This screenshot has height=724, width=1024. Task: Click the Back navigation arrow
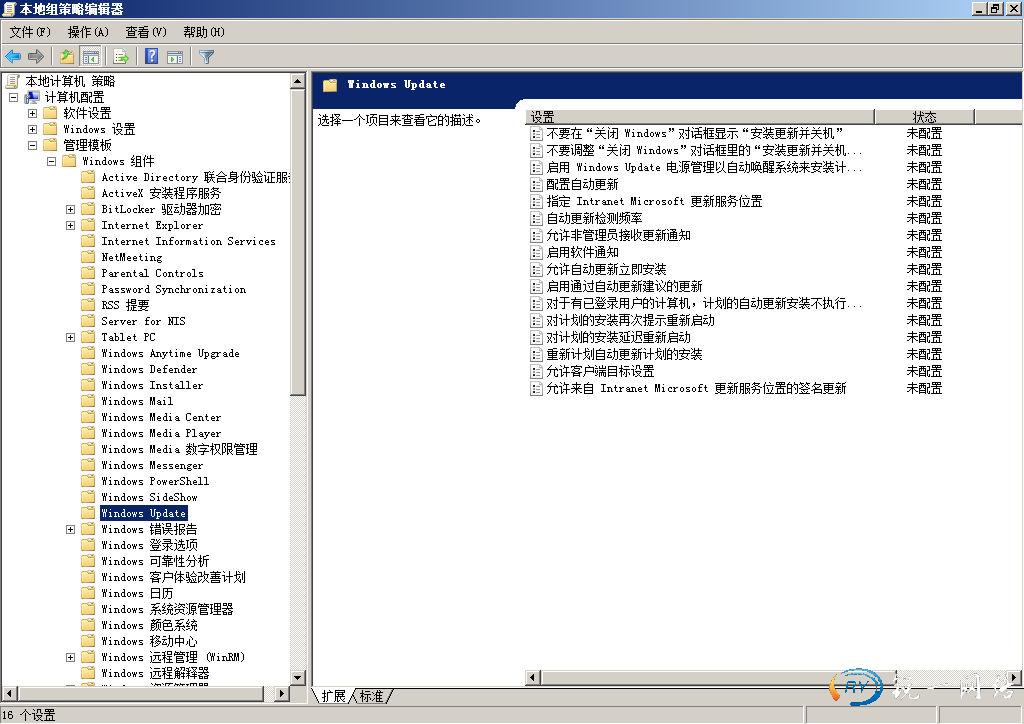click(12, 57)
